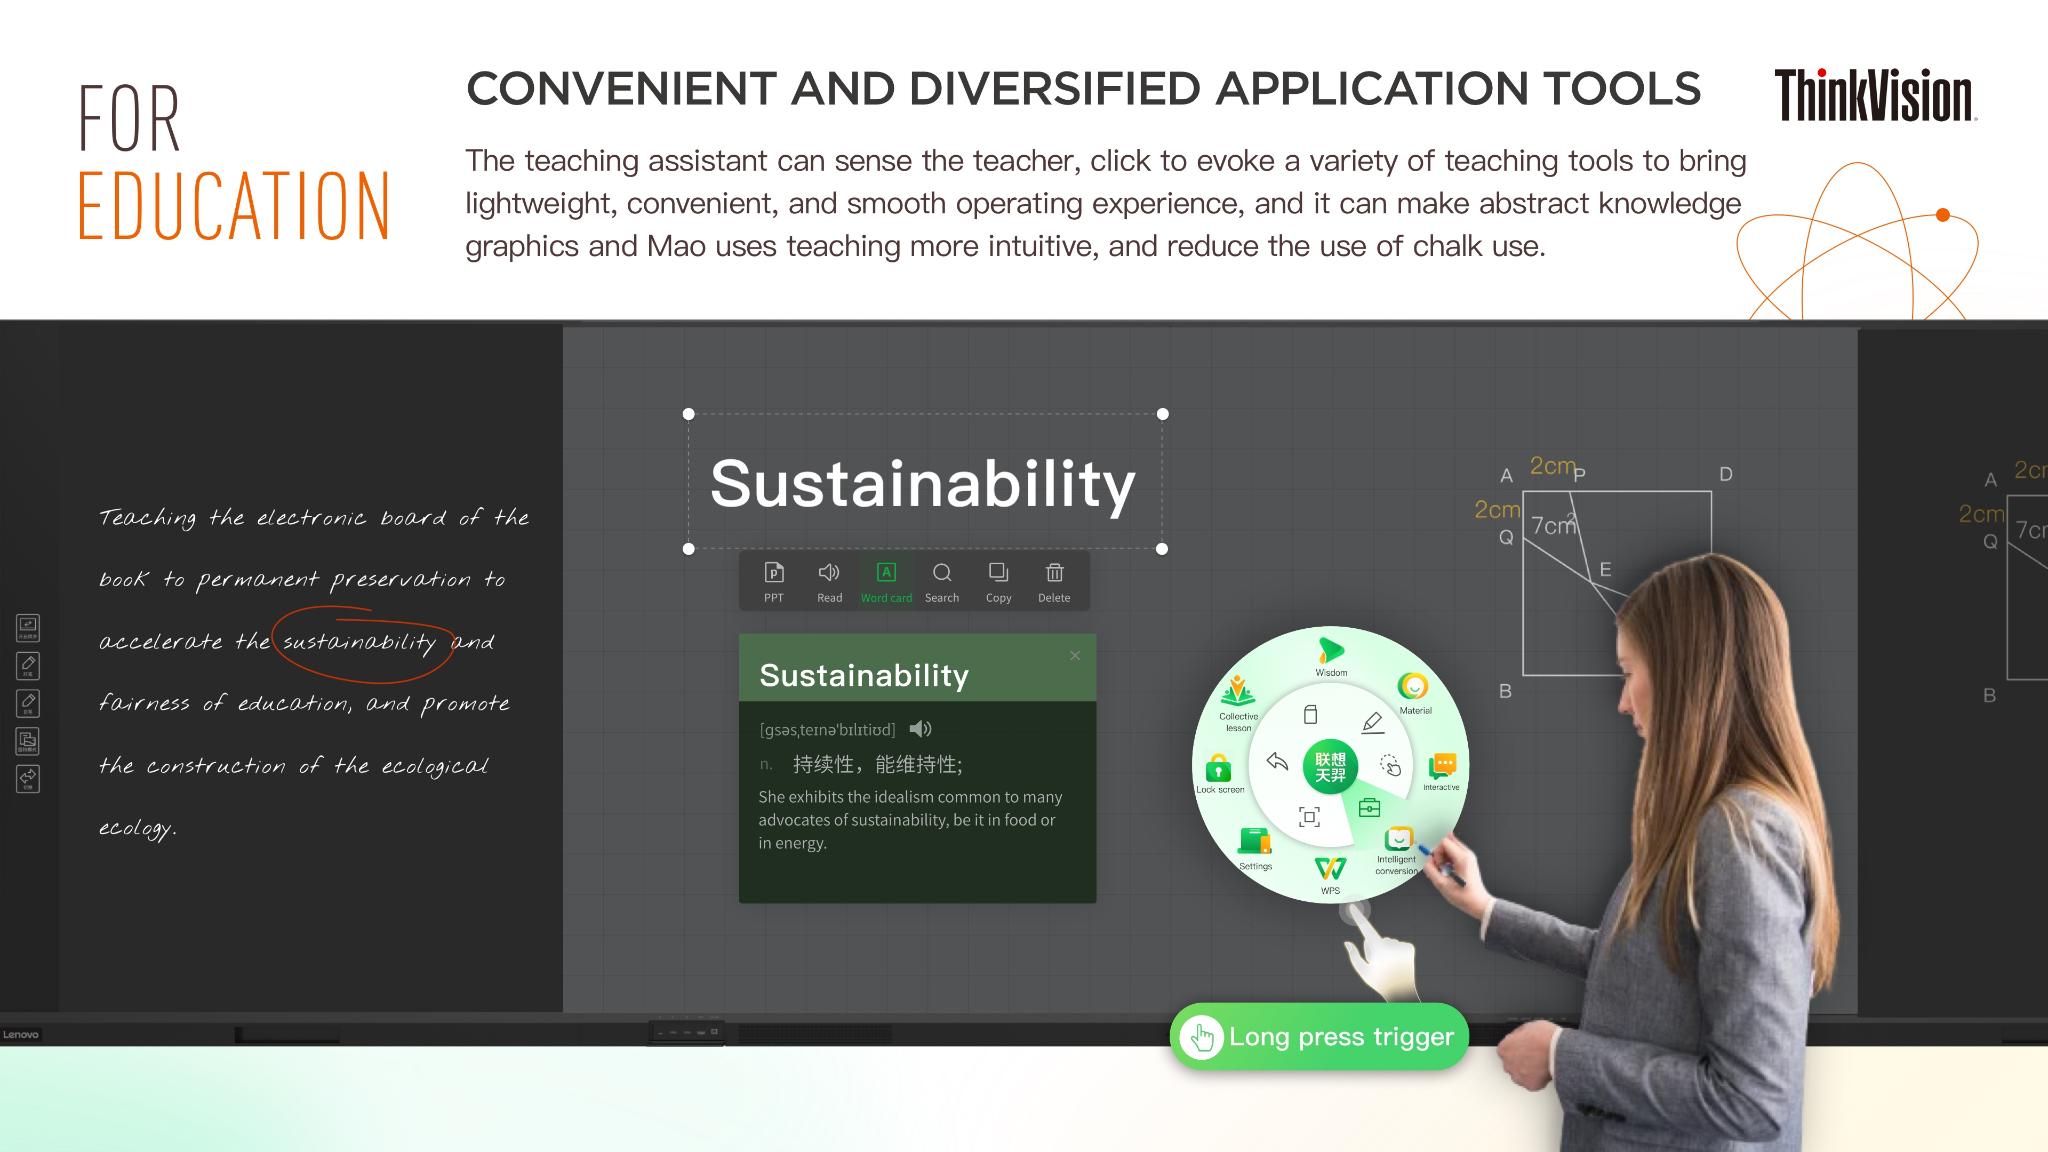Toggle the Word card option
The image size is (2048, 1152).
point(886,581)
